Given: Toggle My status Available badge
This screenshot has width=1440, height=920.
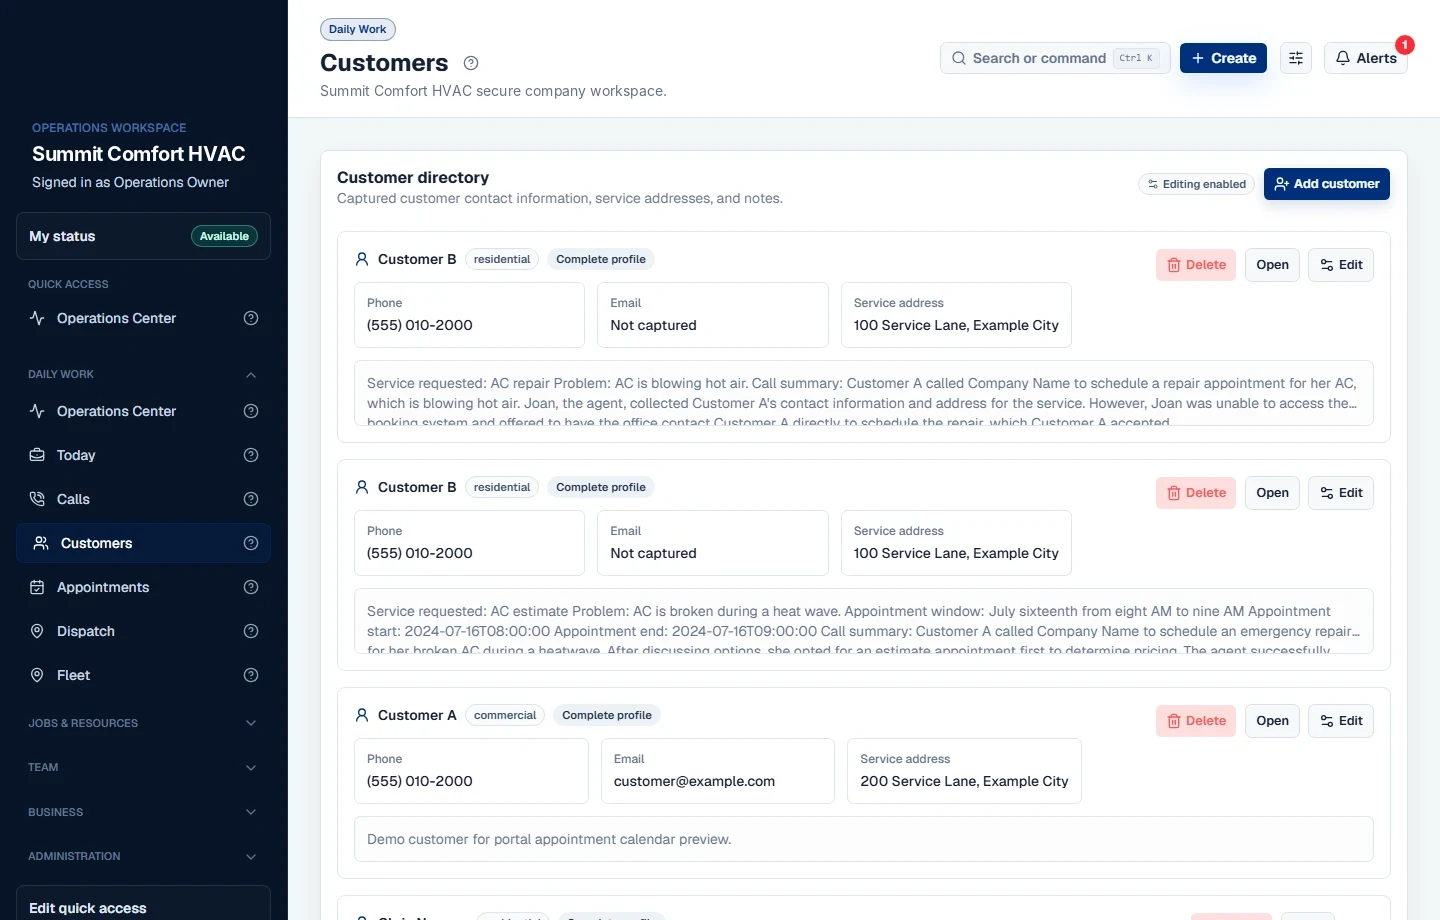Looking at the screenshot, I should tap(224, 236).
